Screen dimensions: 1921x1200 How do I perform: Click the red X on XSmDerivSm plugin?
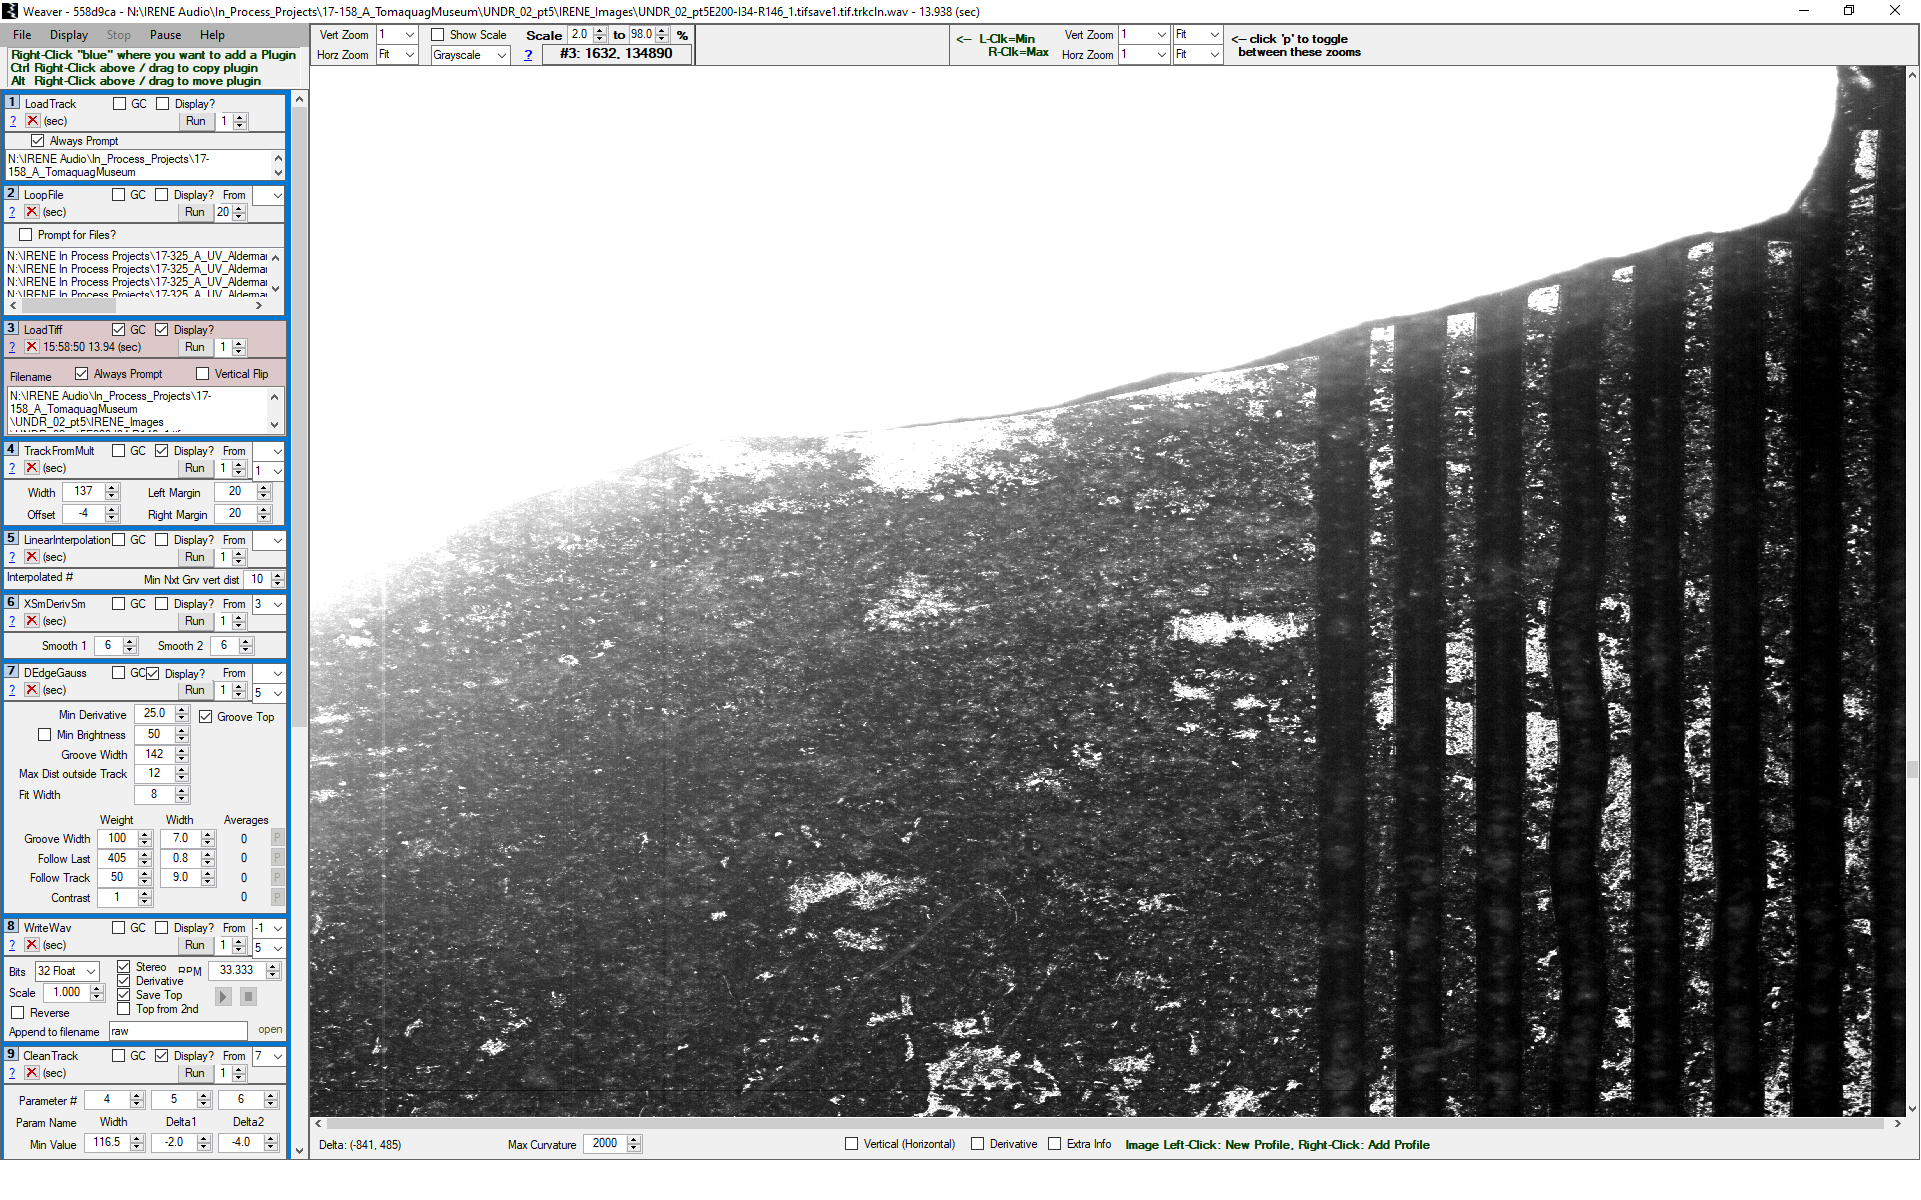click(32, 621)
